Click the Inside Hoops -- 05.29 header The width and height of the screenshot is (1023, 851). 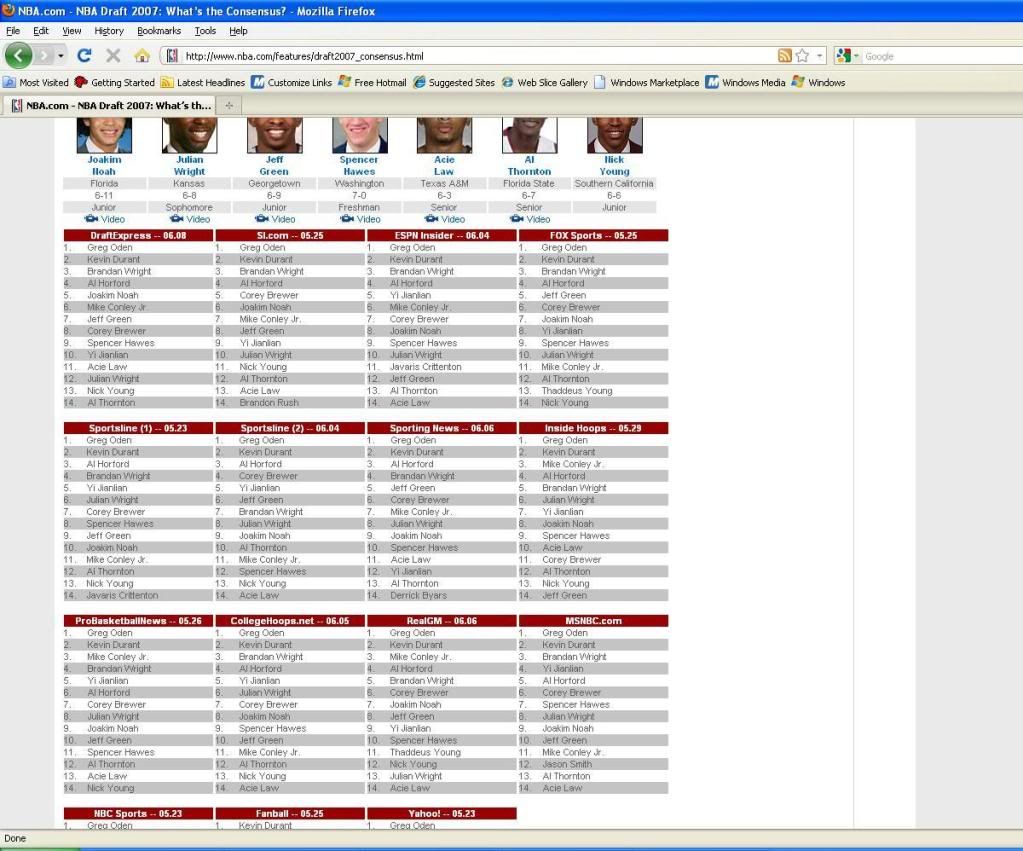(x=593, y=428)
